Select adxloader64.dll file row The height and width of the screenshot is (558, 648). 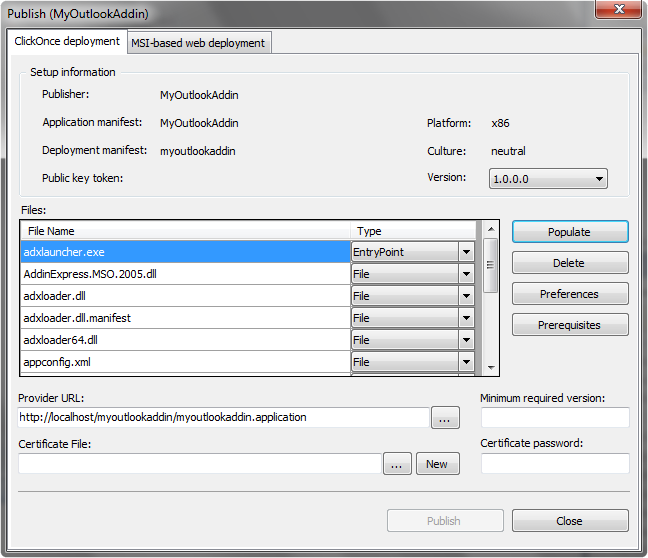pos(186,340)
